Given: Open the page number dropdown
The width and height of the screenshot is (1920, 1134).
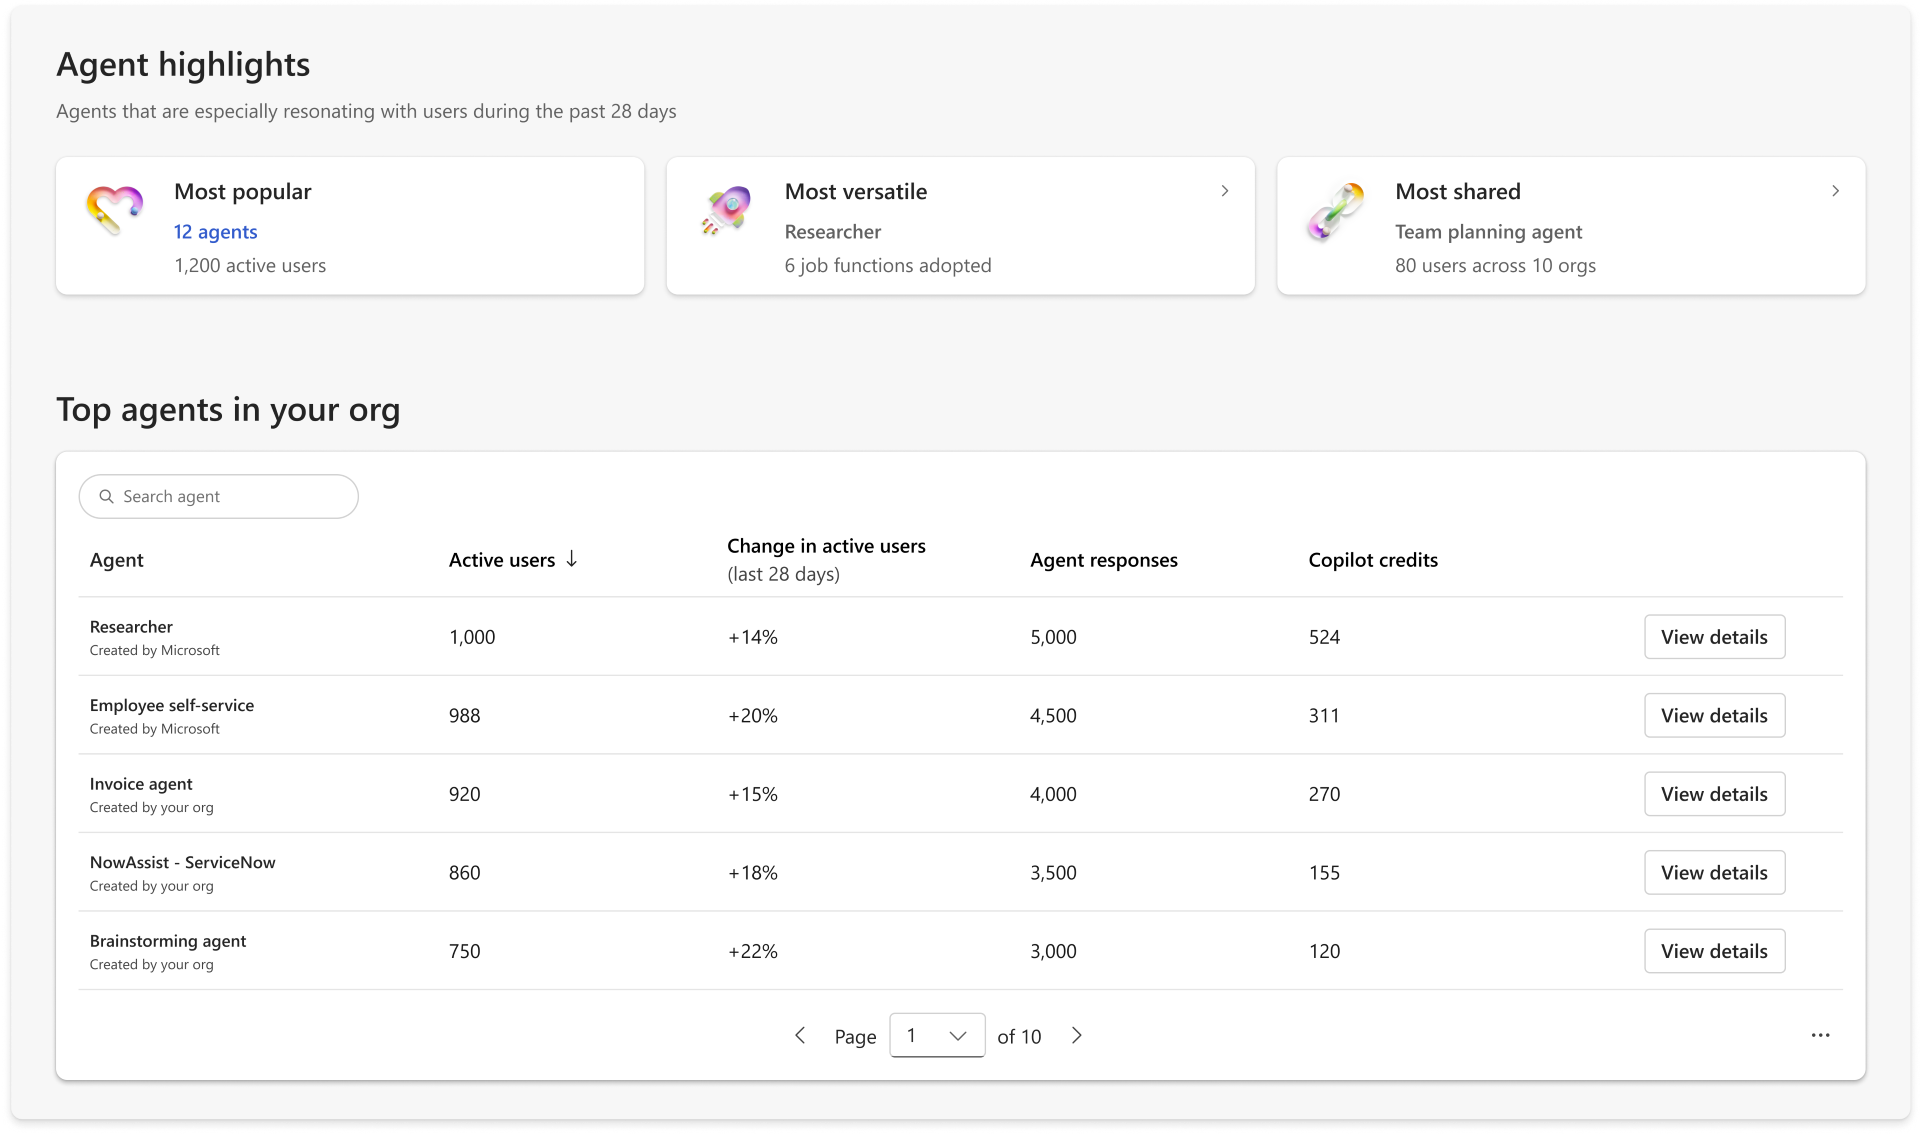Looking at the screenshot, I should point(937,1036).
